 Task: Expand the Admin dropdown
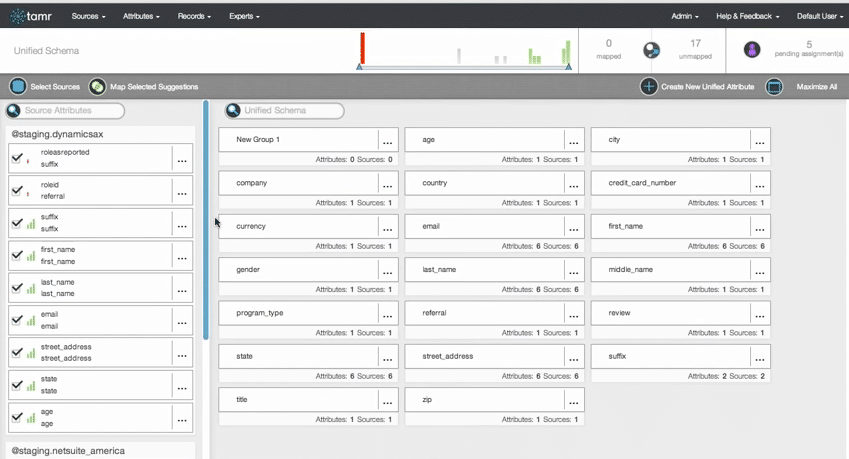point(684,16)
